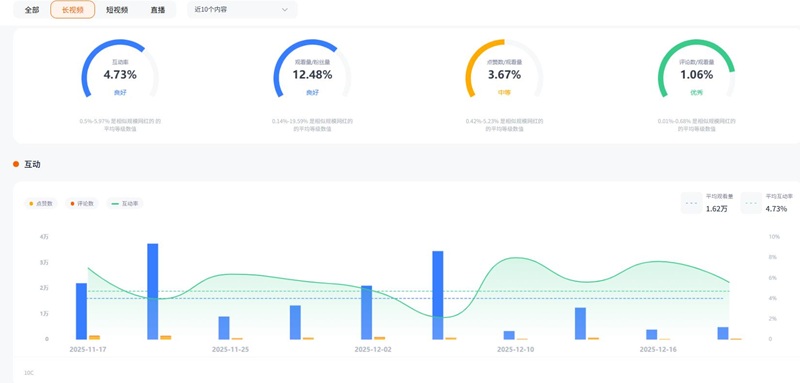The height and width of the screenshot is (383, 800).
Task: Click the orange bar at 2025-11-17
Action: [x=94, y=337]
